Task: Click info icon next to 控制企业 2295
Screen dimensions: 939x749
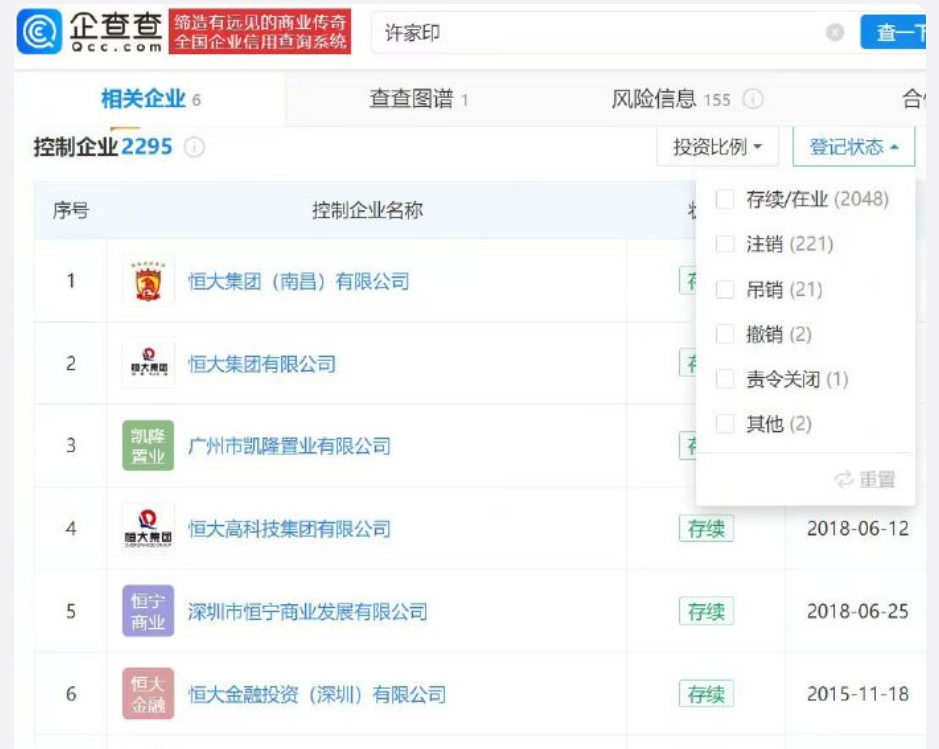Action: tap(195, 148)
